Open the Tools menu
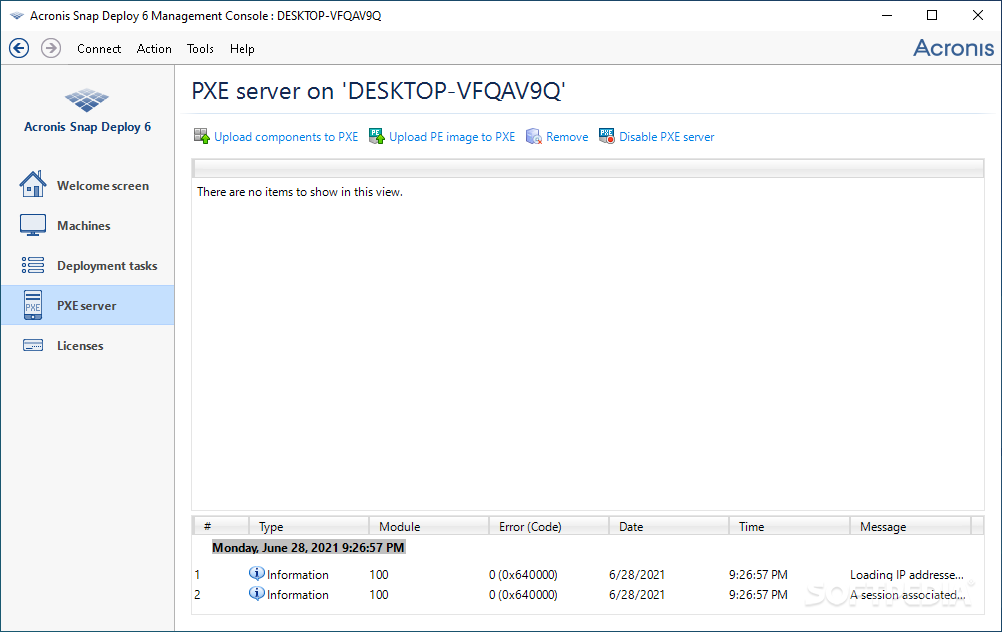The height and width of the screenshot is (632, 1002). pyautogui.click(x=200, y=49)
